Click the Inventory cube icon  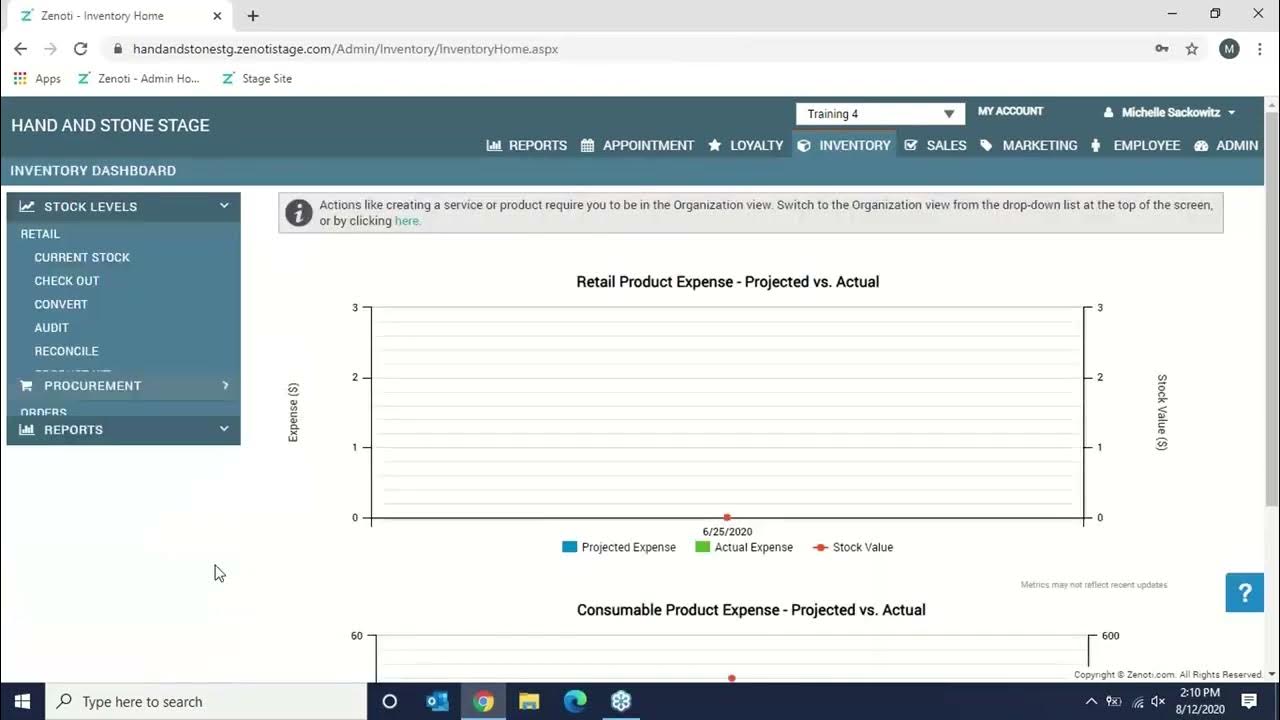[x=804, y=145]
